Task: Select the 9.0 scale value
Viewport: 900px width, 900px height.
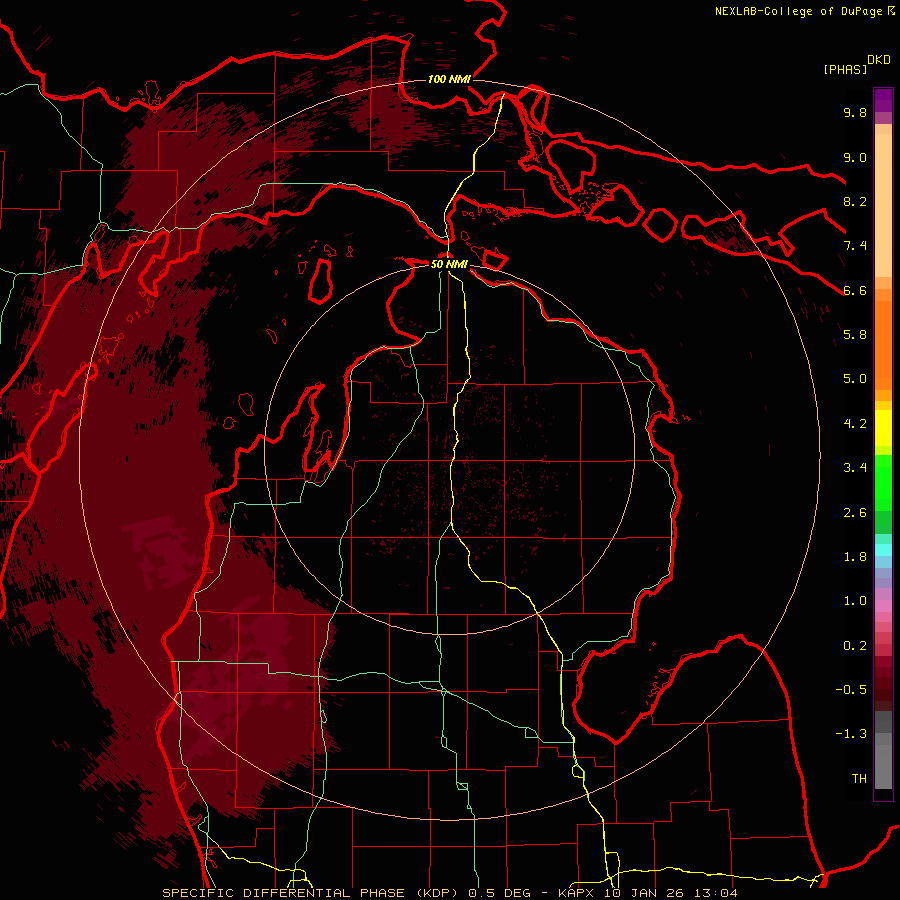Action: pyautogui.click(x=855, y=157)
